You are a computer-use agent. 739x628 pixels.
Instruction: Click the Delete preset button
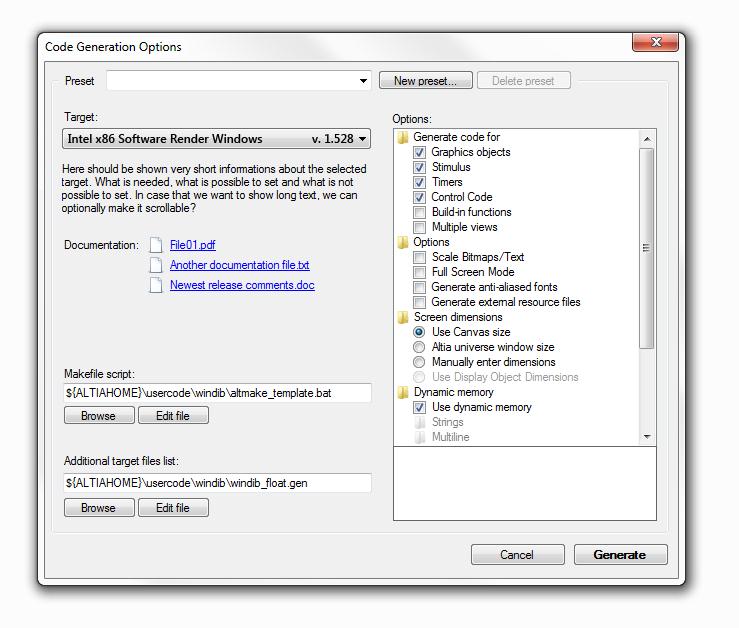pos(524,81)
